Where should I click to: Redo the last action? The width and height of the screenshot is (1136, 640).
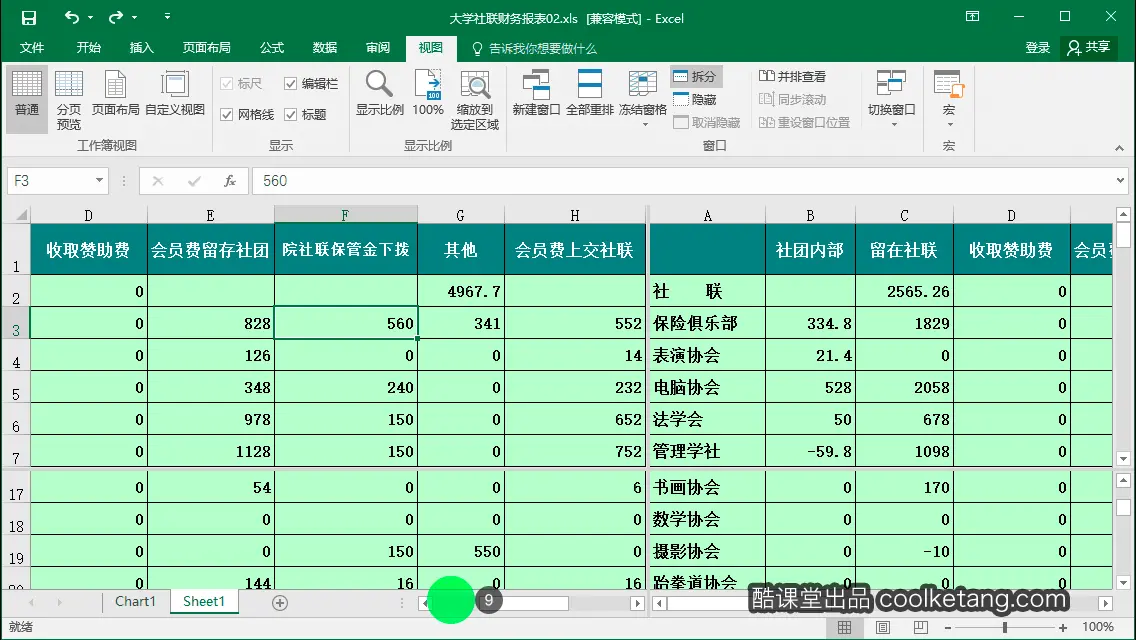116,17
